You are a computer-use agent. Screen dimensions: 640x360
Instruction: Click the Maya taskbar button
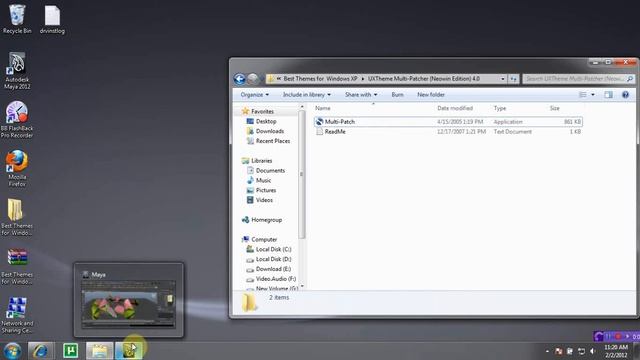point(129,351)
